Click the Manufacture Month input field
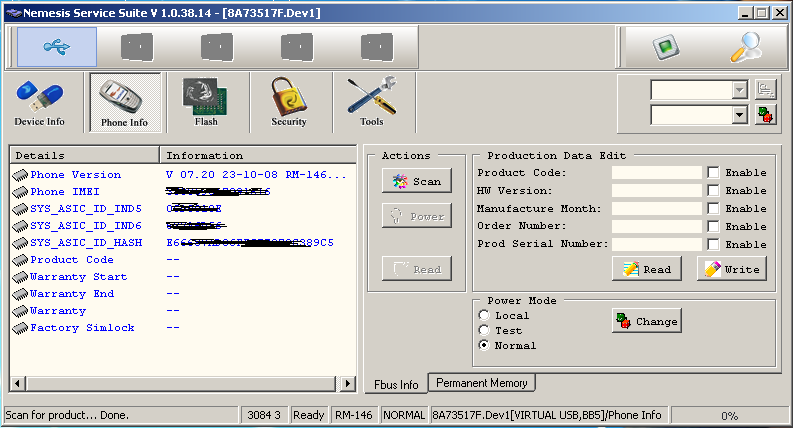 tap(656, 208)
